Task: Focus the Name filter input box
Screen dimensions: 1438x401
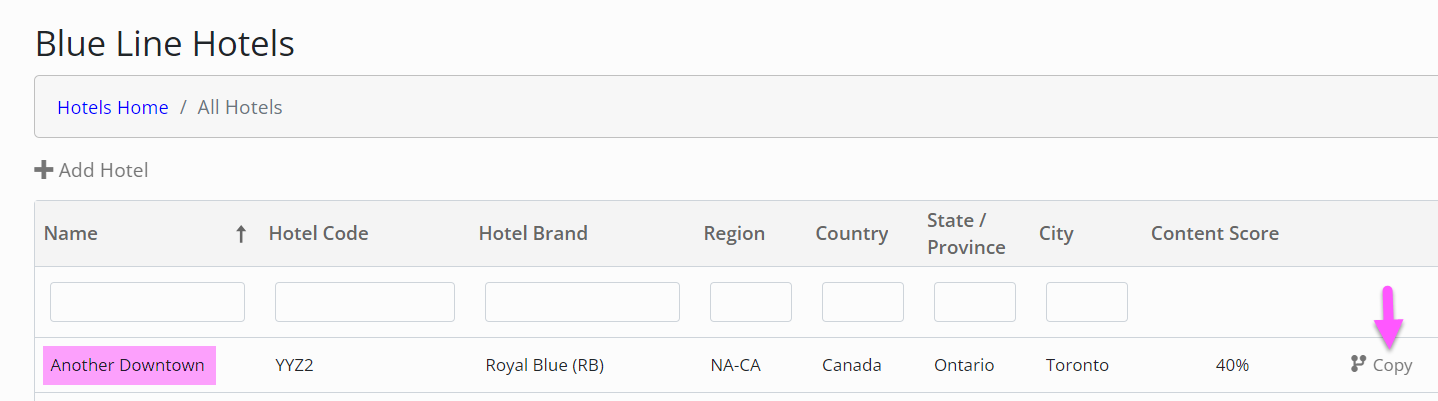Action: point(147,302)
